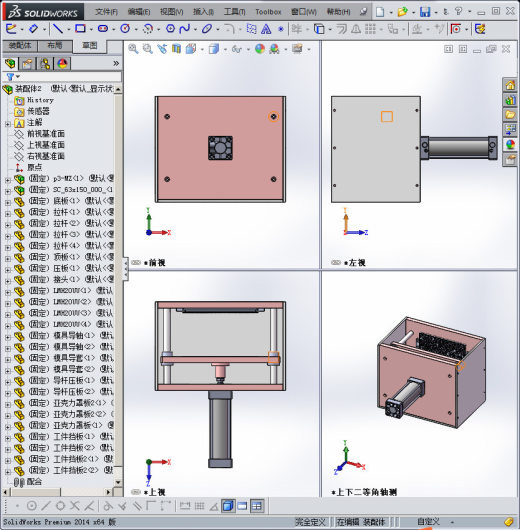Click the Open file folder icon

coord(402,12)
